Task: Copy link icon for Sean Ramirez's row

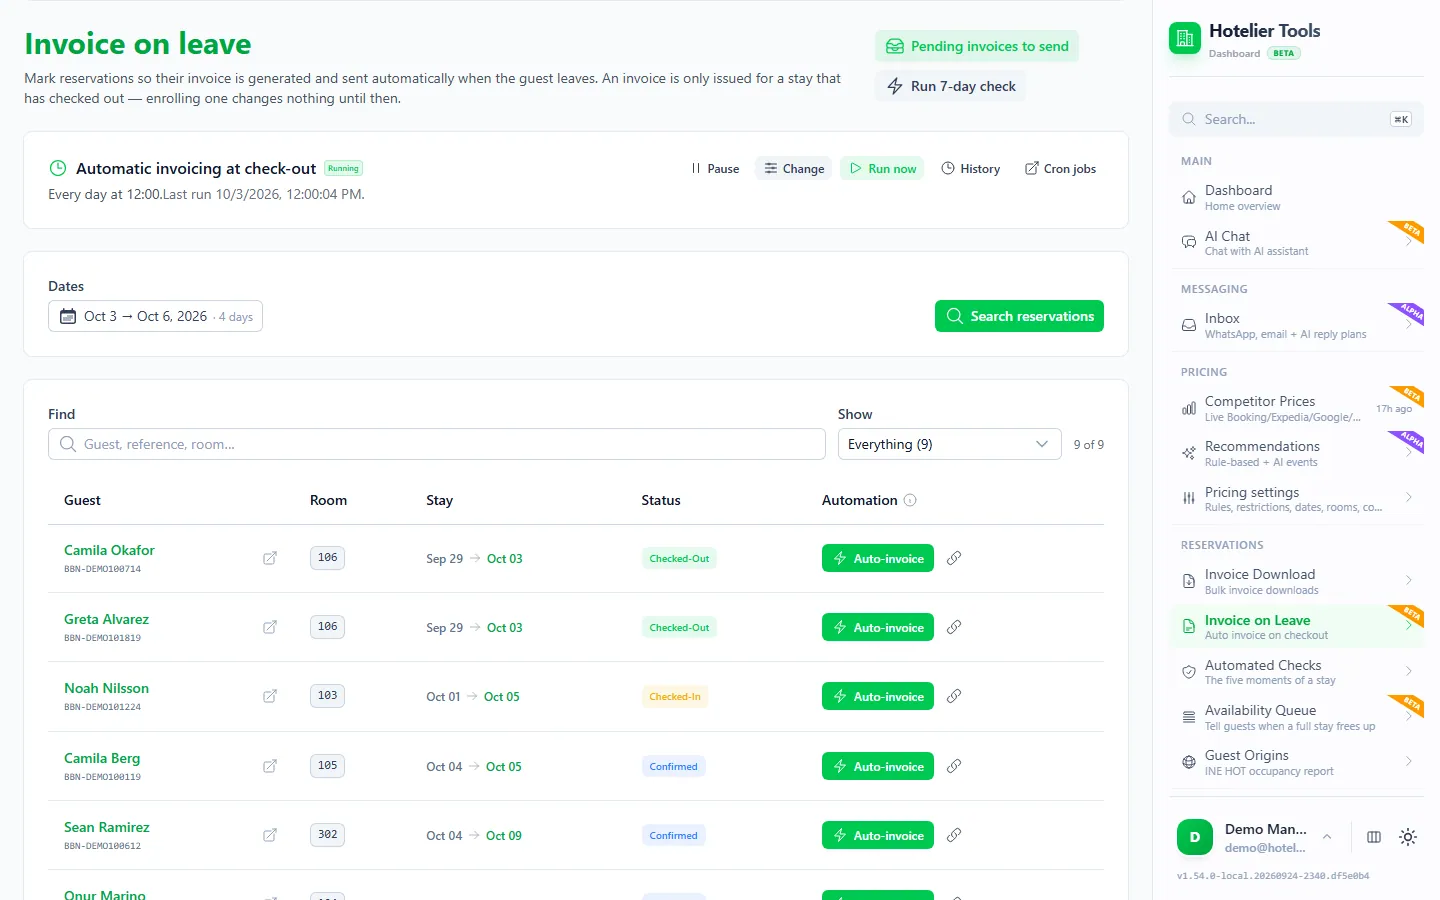Action: (954, 835)
